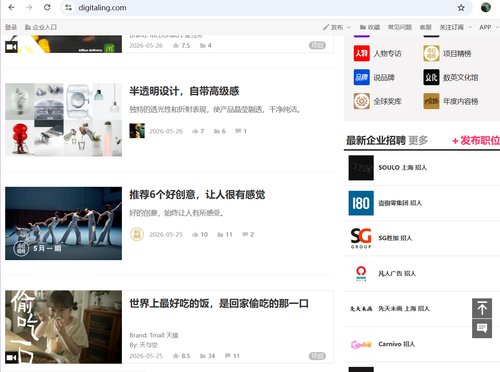The width and height of the screenshot is (500, 372).
Task: Open the 凡人广告 招人 listing
Action: 397,273
